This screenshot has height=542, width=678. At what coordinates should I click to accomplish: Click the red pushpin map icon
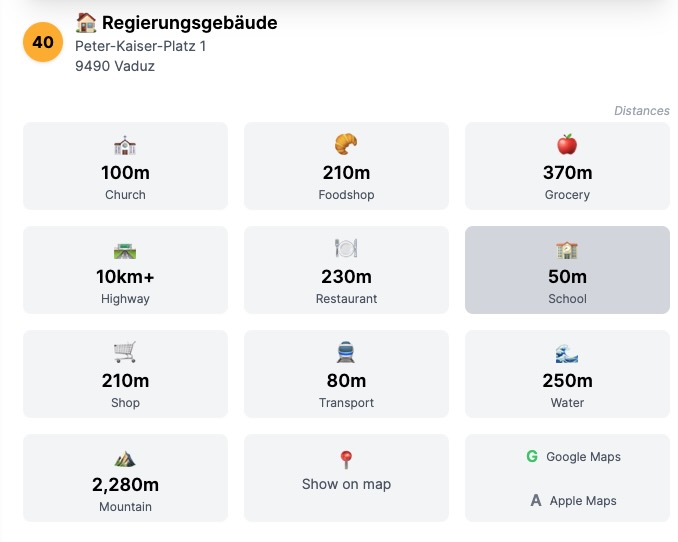346,460
